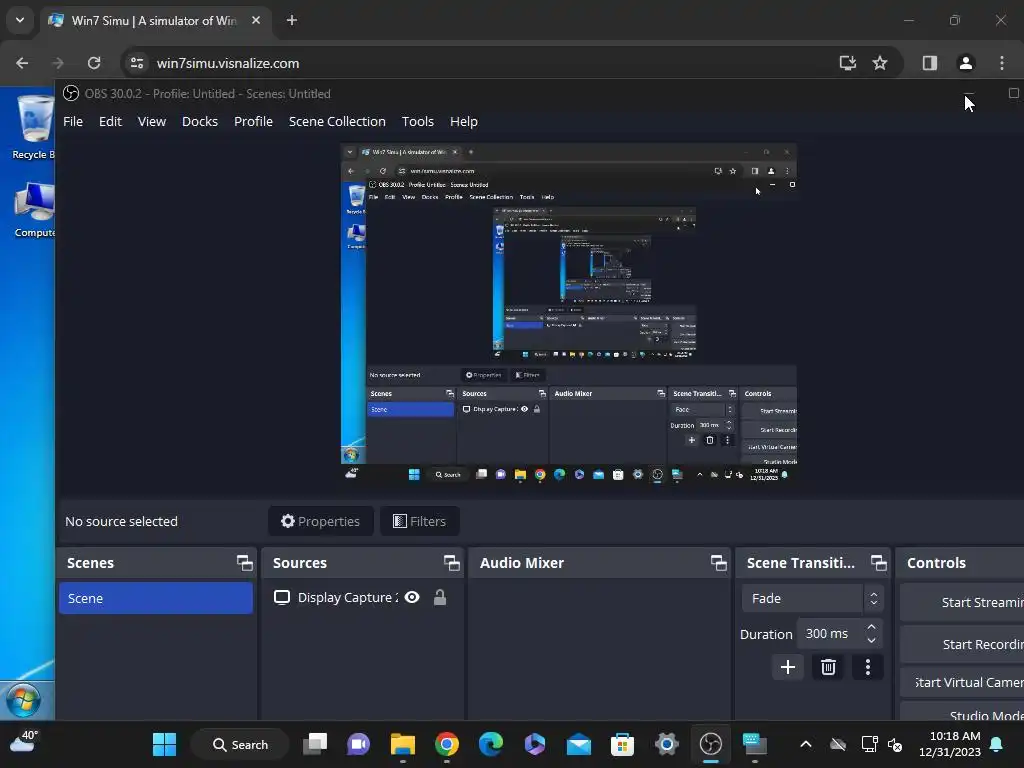Open the Profile menu
Image resolution: width=1024 pixels, height=768 pixels.
253,121
